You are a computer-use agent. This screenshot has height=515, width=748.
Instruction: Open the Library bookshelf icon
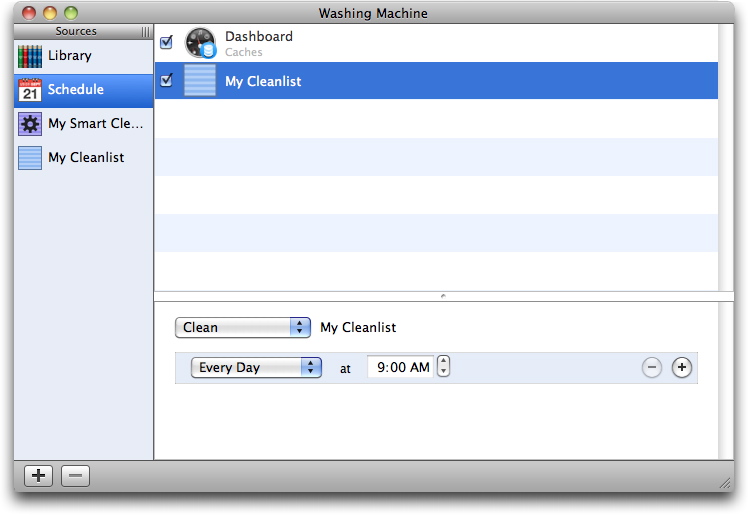tap(30, 56)
